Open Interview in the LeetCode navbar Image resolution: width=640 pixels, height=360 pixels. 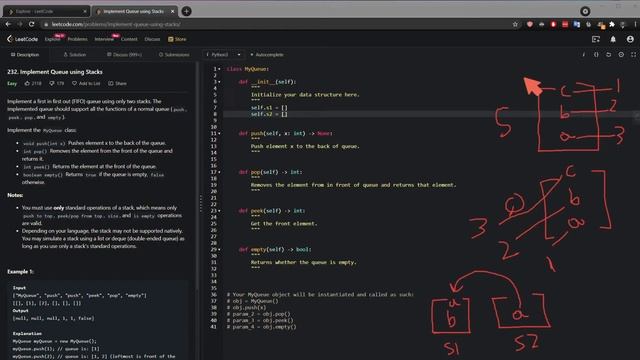coord(104,39)
